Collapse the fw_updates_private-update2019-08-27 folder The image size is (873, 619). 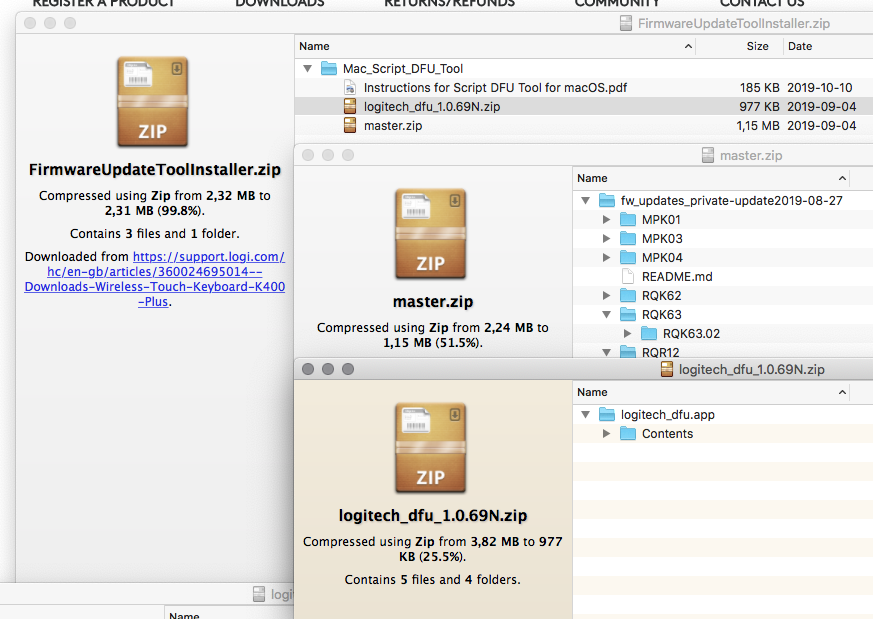coord(585,200)
